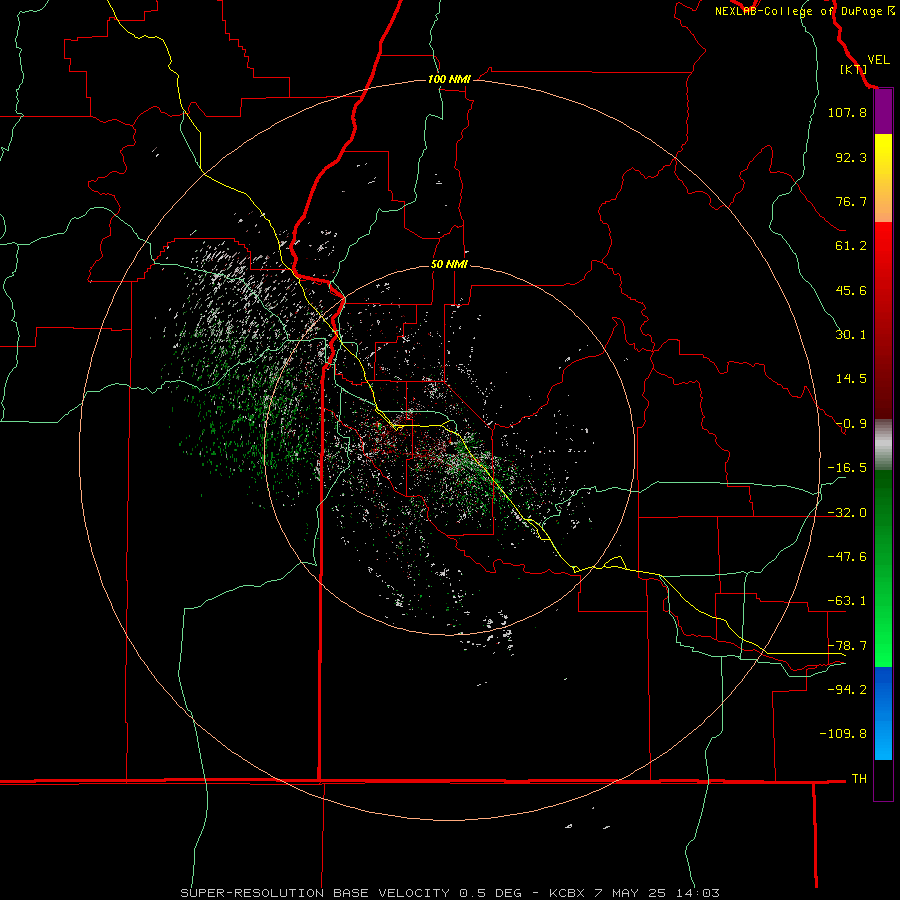This screenshot has width=900, height=900.
Task: Click the 100 NMI range ring label
Action: click(x=449, y=79)
